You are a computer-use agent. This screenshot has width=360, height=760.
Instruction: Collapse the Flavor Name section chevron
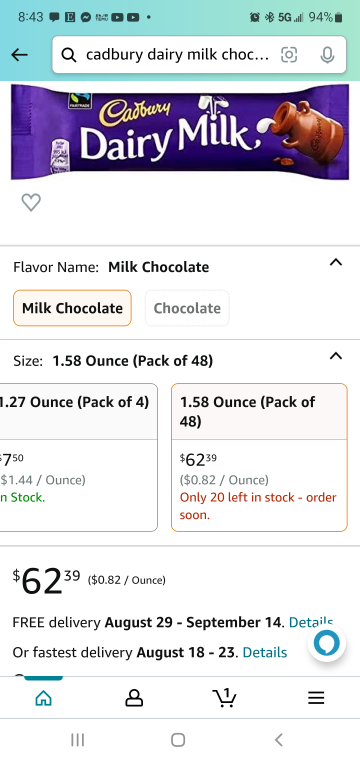(336, 263)
